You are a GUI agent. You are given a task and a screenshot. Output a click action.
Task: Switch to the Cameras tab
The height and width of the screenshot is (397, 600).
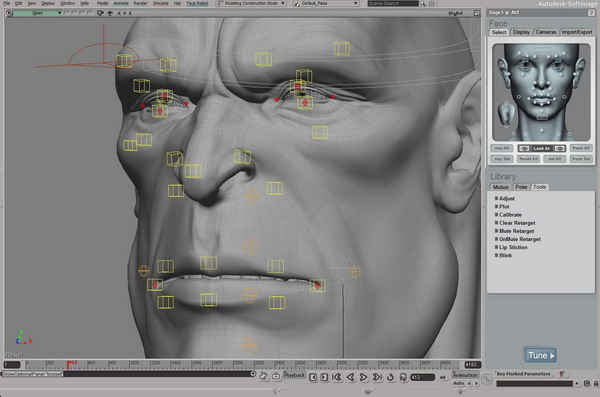click(546, 32)
